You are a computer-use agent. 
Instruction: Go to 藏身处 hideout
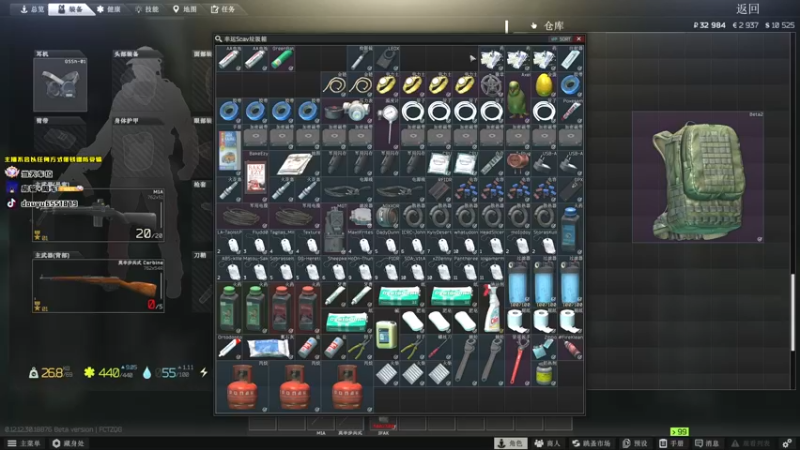[x=68, y=443]
